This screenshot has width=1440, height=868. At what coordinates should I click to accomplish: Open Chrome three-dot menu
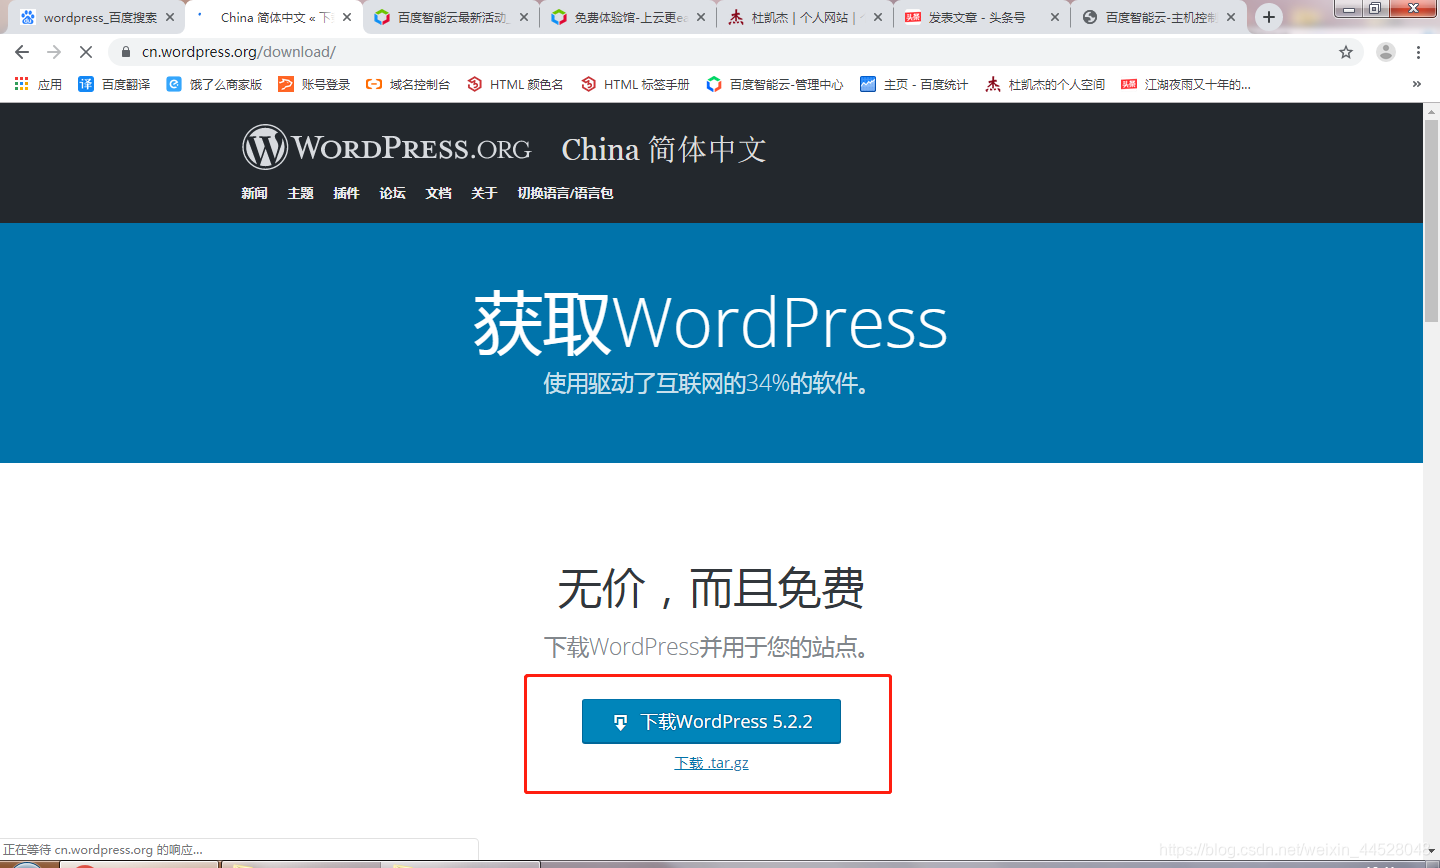[1418, 52]
